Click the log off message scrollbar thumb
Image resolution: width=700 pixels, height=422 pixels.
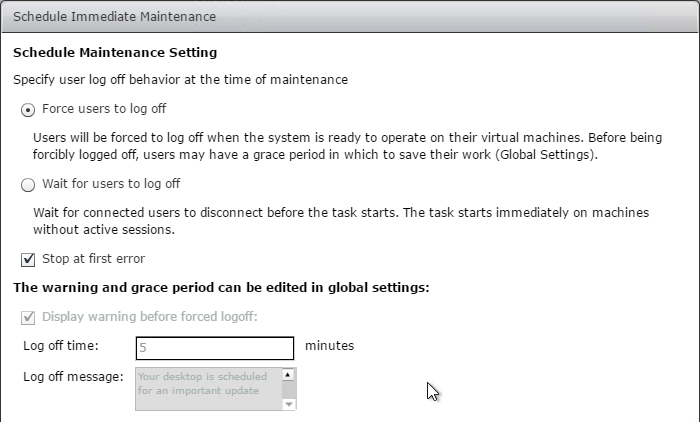click(x=289, y=390)
